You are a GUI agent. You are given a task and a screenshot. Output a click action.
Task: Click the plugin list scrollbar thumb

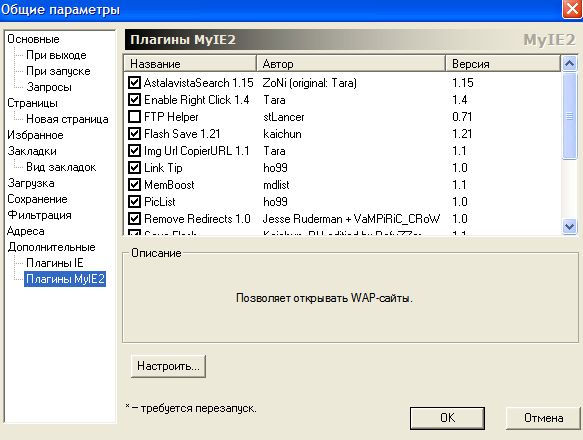570,116
